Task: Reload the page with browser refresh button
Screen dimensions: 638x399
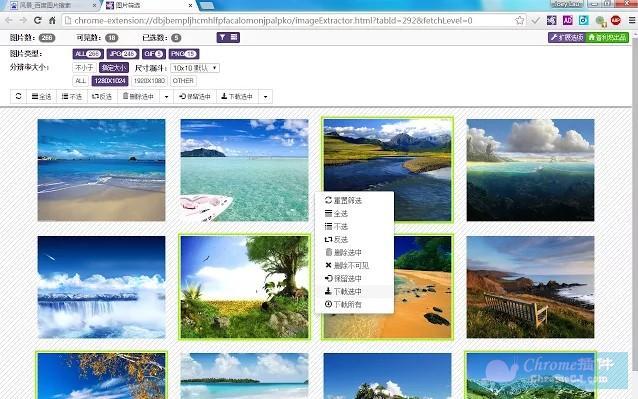Action: (x=37, y=20)
